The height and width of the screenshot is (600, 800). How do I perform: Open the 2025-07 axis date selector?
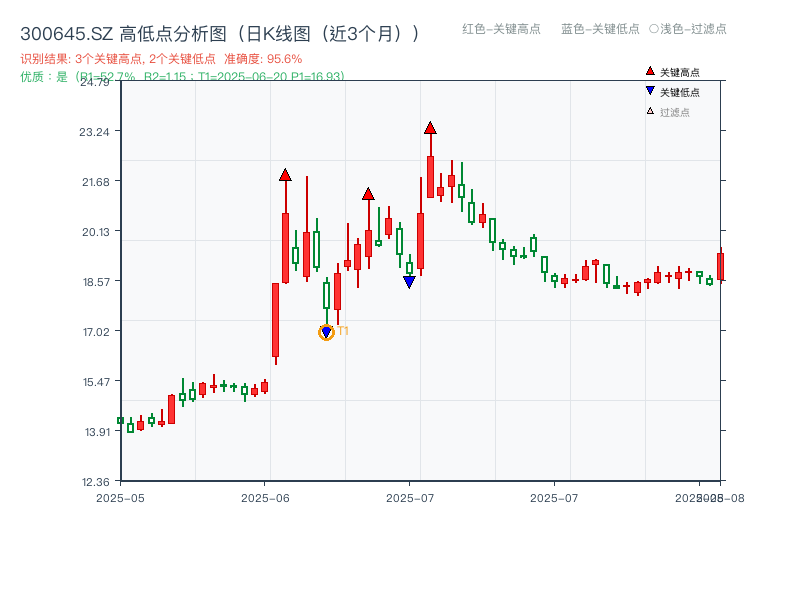pos(411,495)
